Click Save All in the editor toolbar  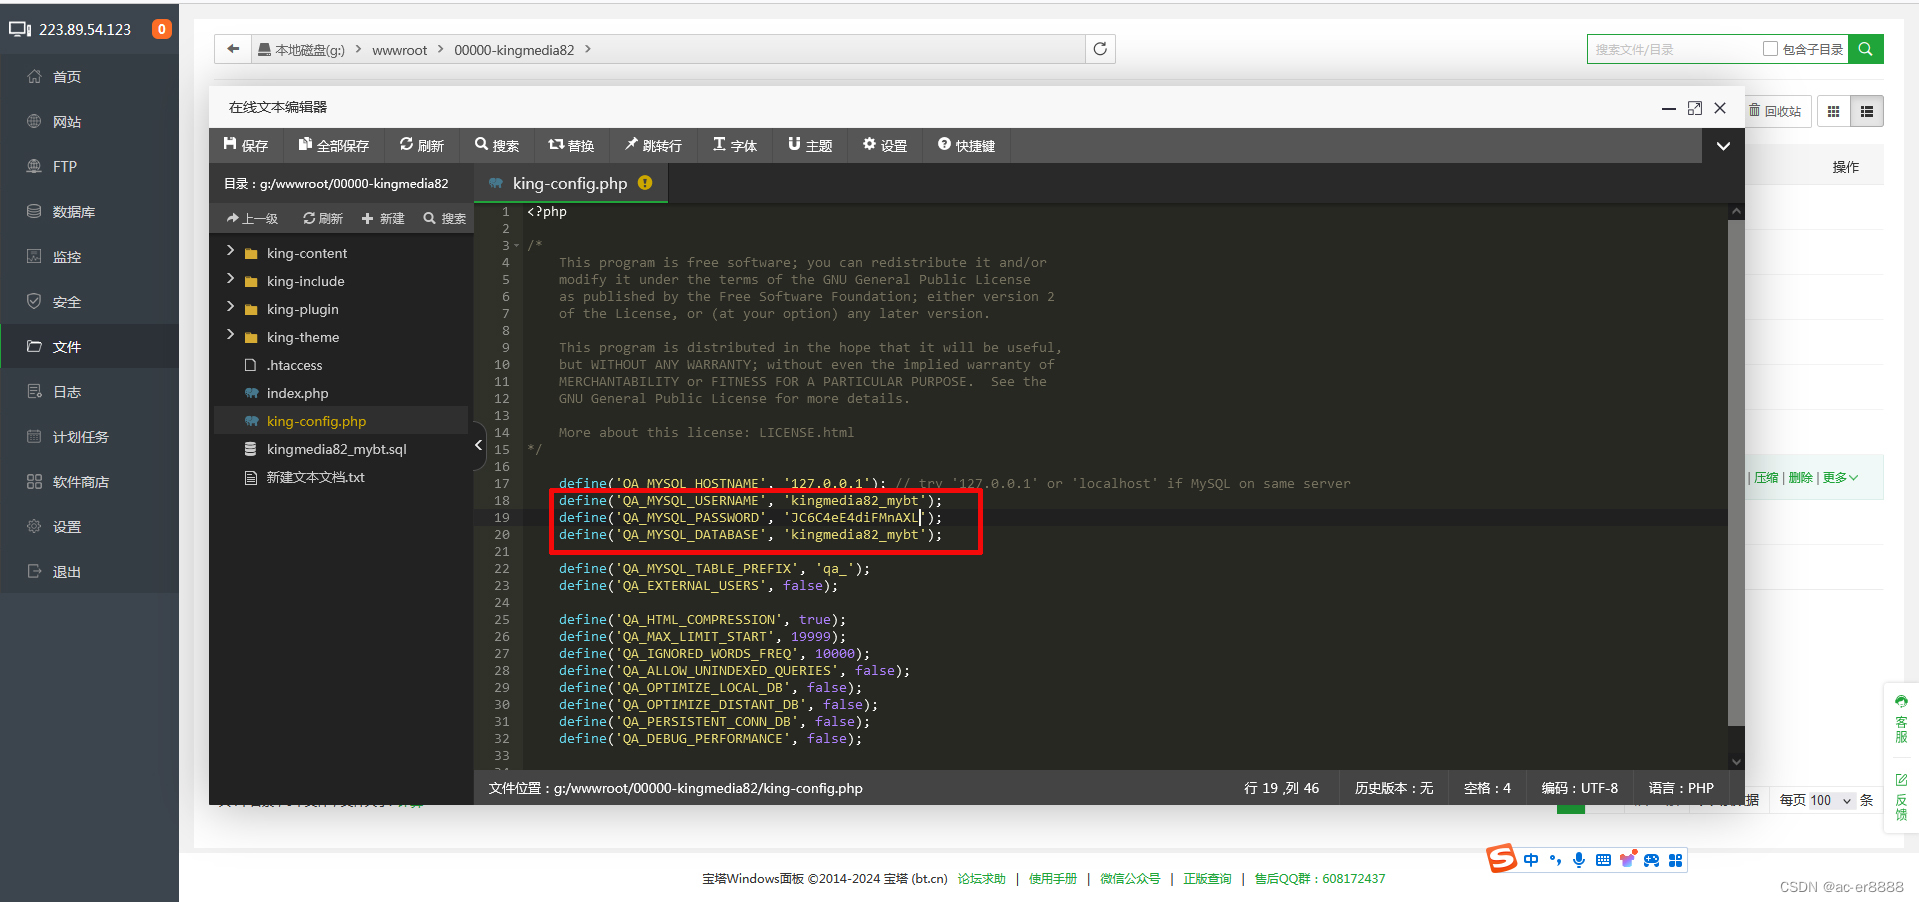(x=334, y=145)
